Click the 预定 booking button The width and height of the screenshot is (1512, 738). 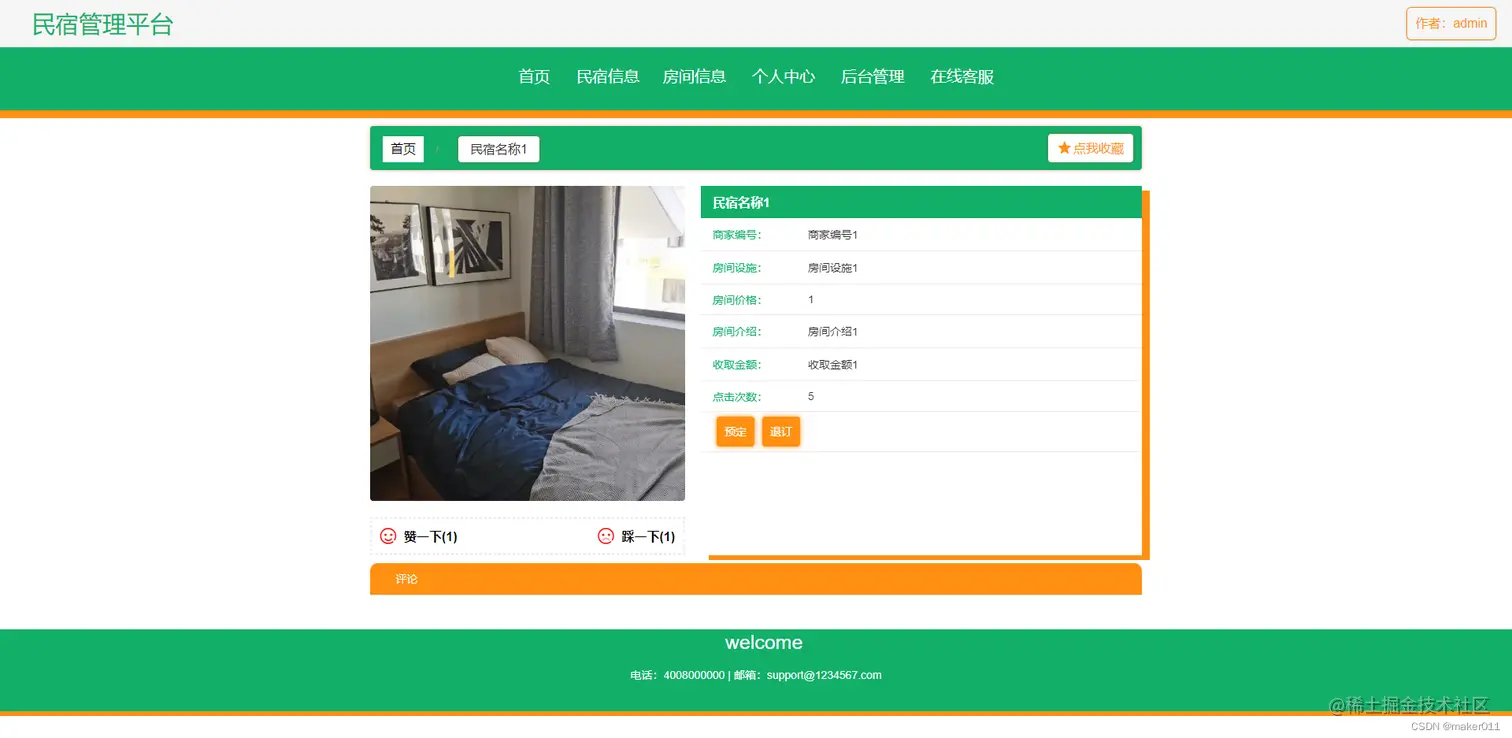tap(735, 431)
